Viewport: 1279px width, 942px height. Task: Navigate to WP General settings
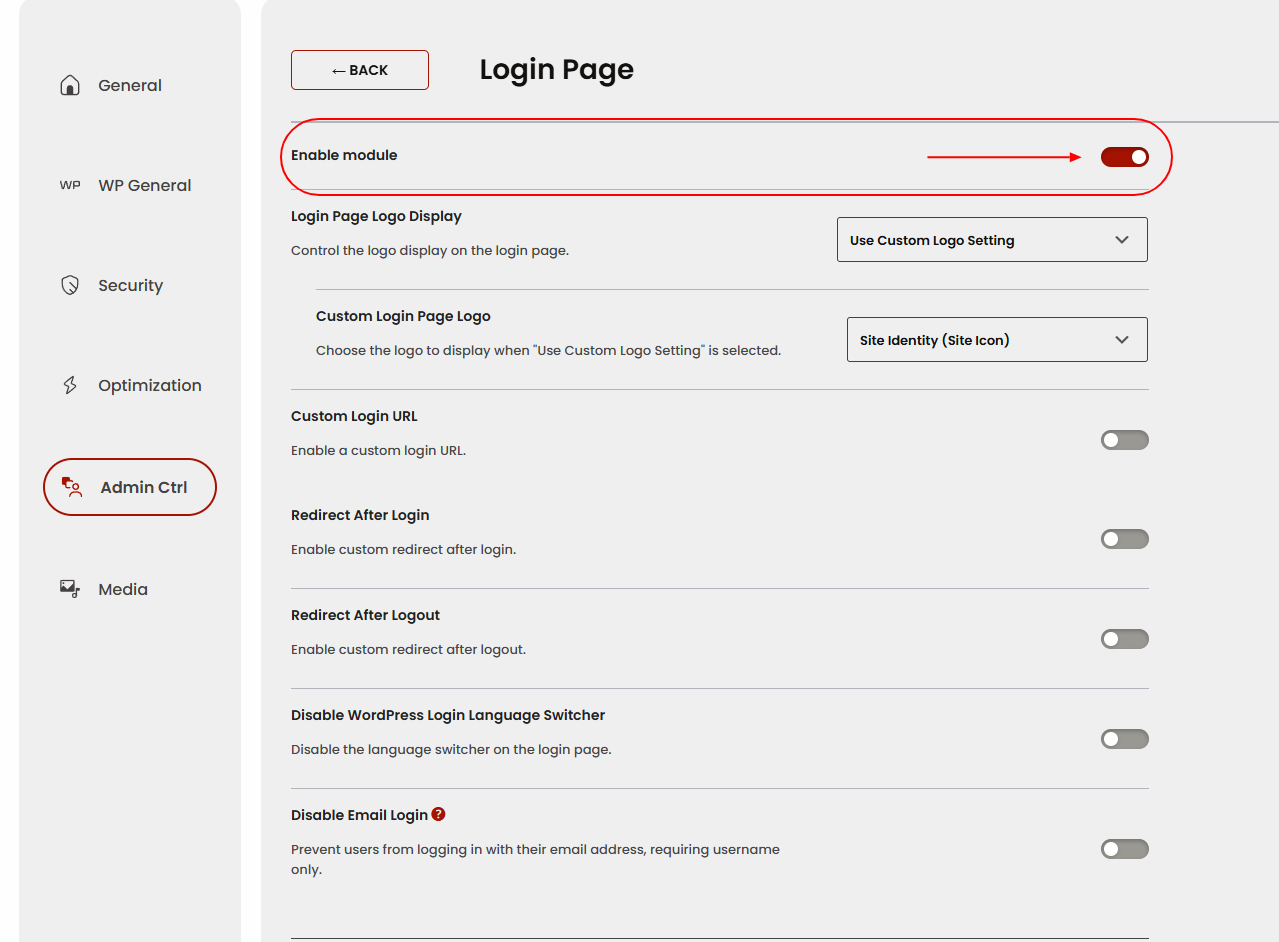[144, 185]
